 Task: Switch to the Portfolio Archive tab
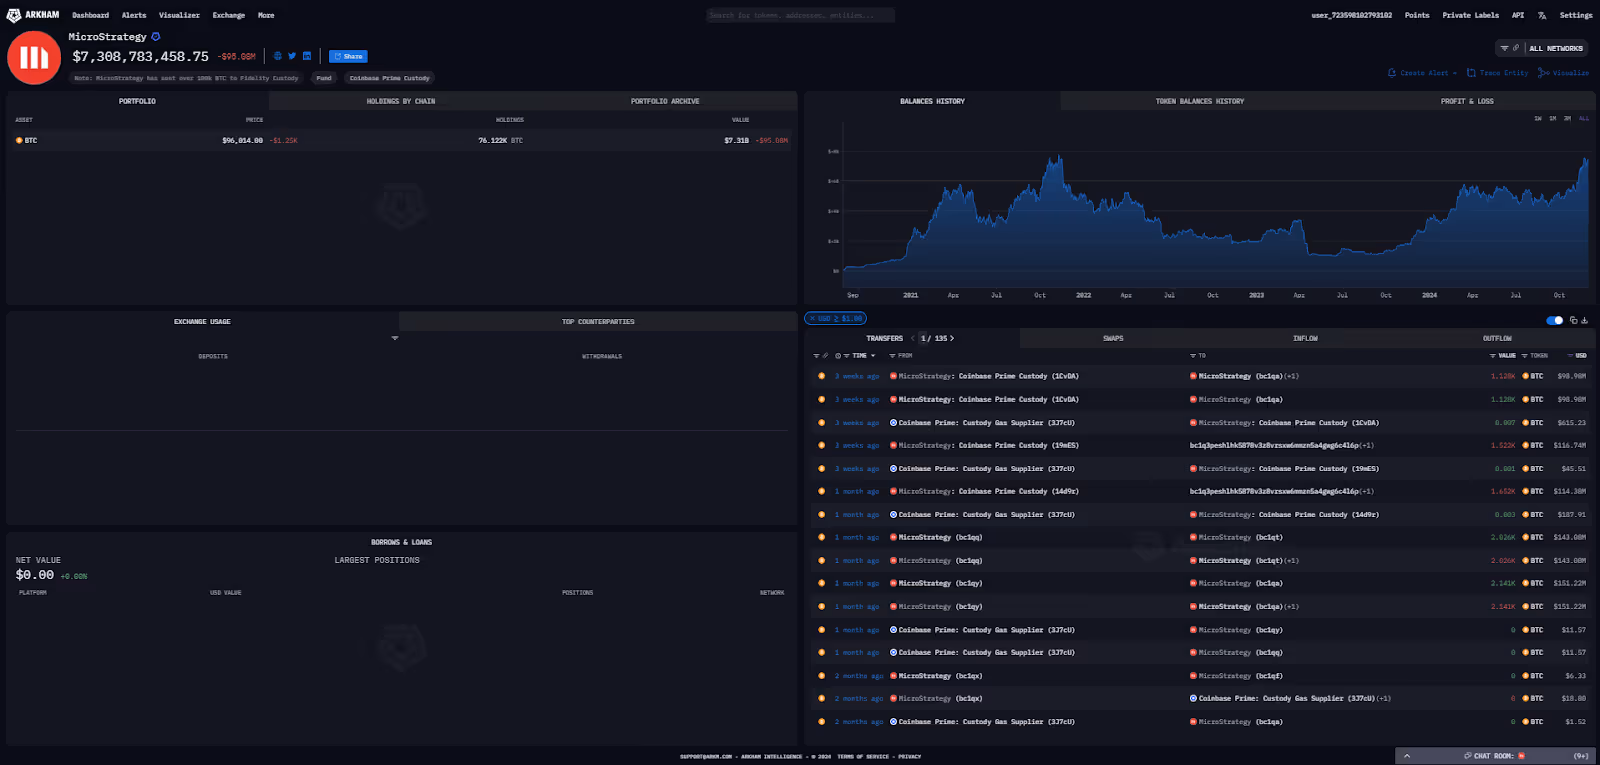[x=665, y=101]
